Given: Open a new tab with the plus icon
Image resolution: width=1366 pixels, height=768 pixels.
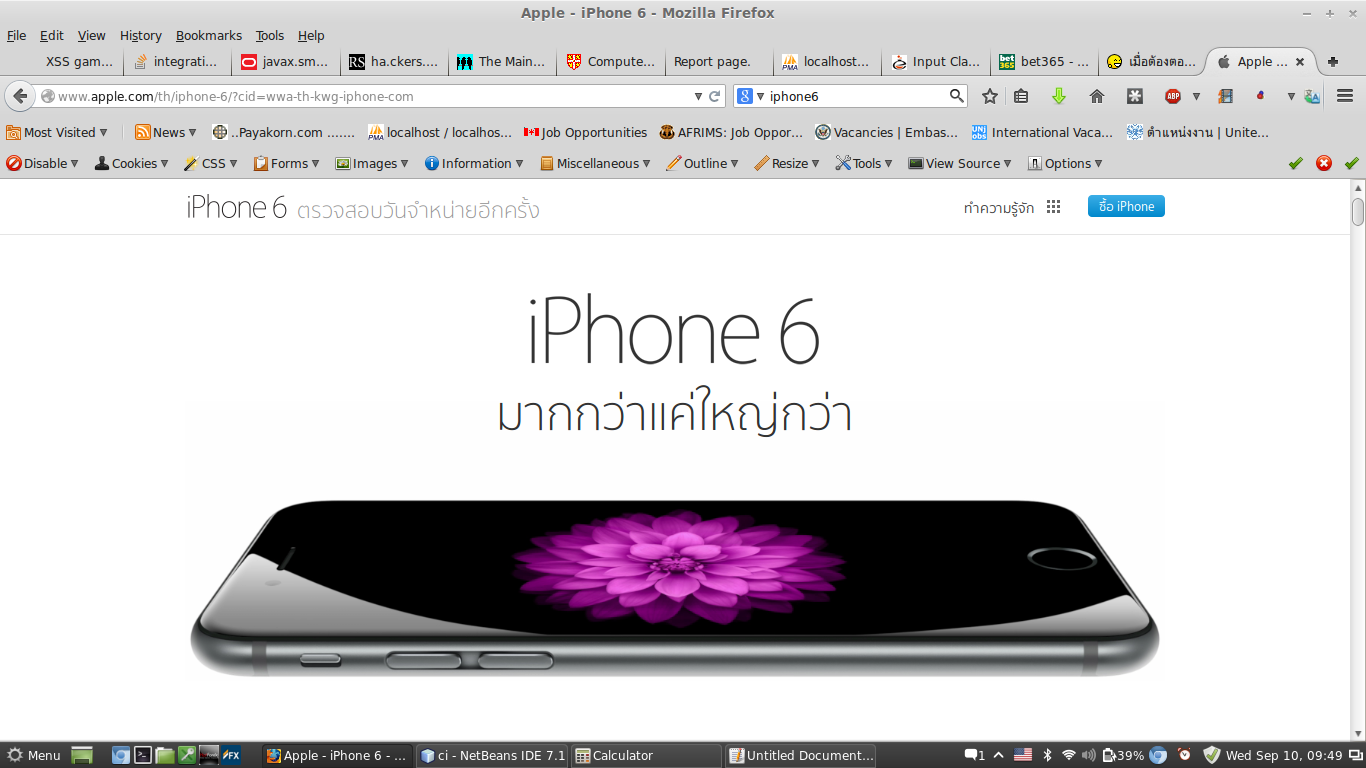Looking at the screenshot, I should coord(1333,62).
